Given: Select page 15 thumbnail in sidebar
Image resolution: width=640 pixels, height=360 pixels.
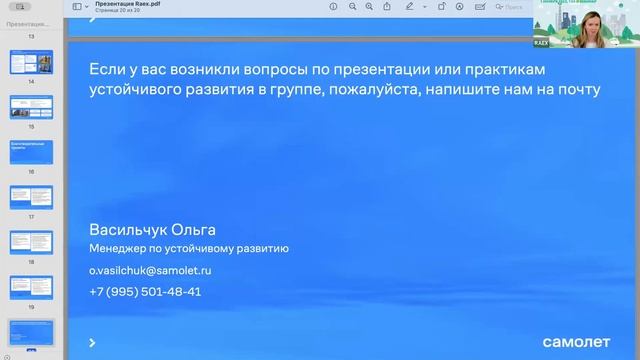Looking at the screenshot, I should [31, 107].
